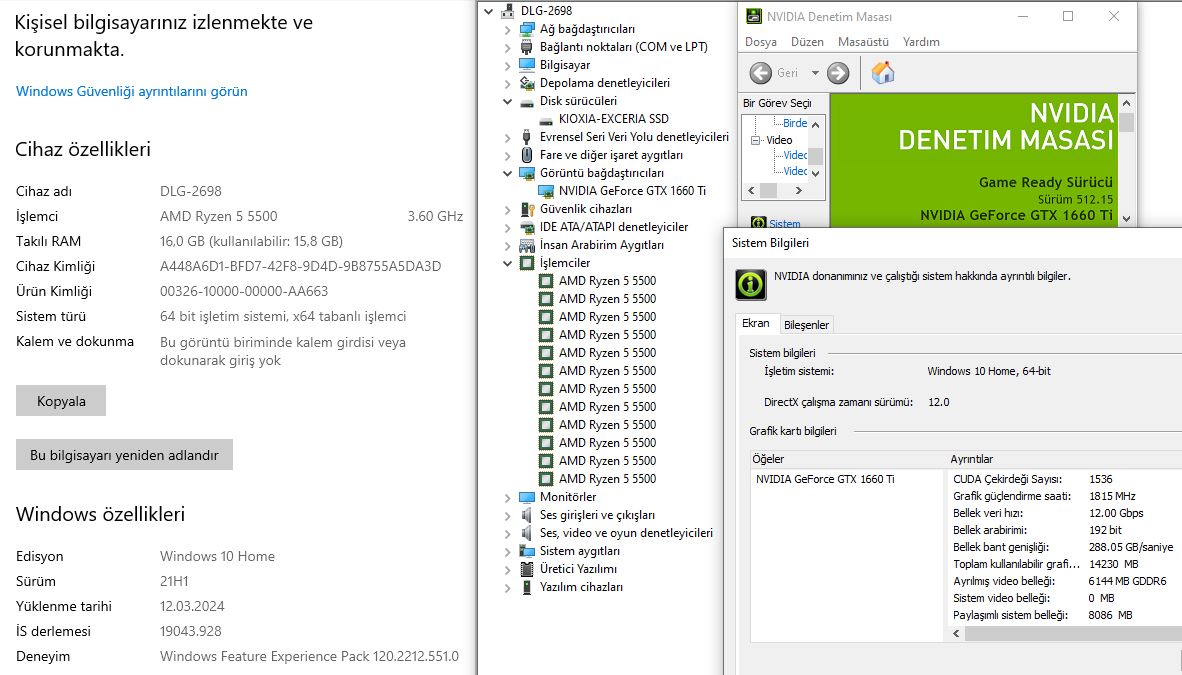Collapse the Video node in NVIDIA task tree
The height and width of the screenshot is (675, 1182).
(755, 140)
